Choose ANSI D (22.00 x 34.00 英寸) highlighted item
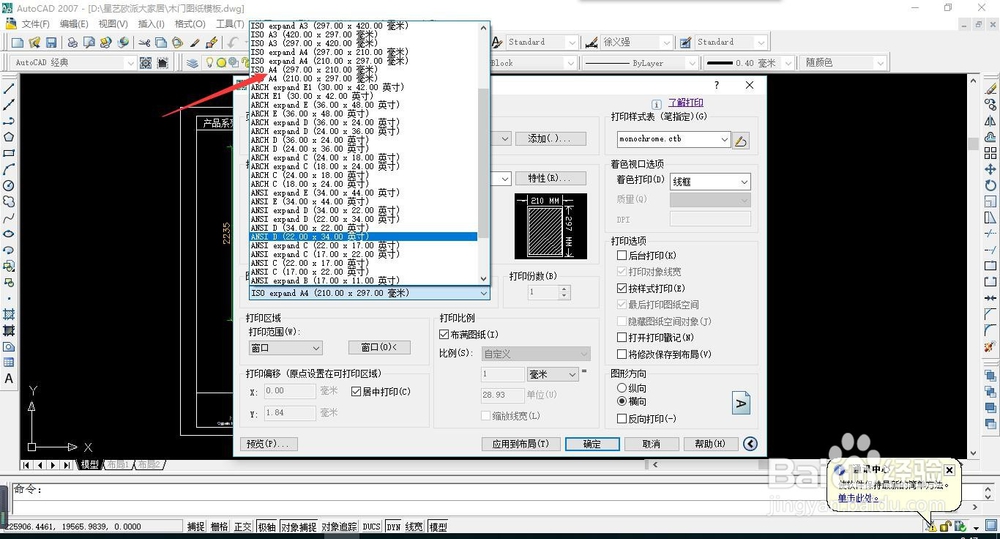 (x=363, y=237)
